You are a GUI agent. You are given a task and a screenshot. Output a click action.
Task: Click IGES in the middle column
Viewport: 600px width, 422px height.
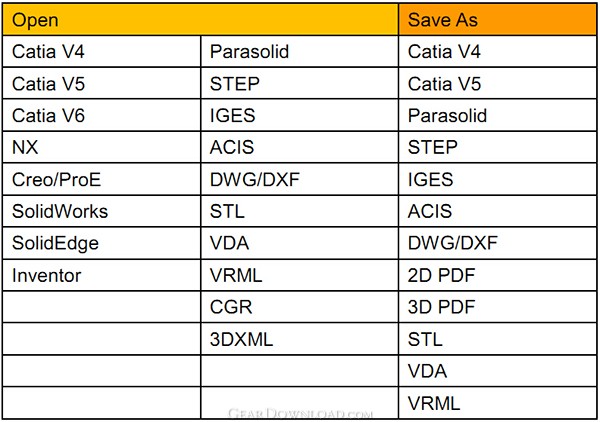300,115
